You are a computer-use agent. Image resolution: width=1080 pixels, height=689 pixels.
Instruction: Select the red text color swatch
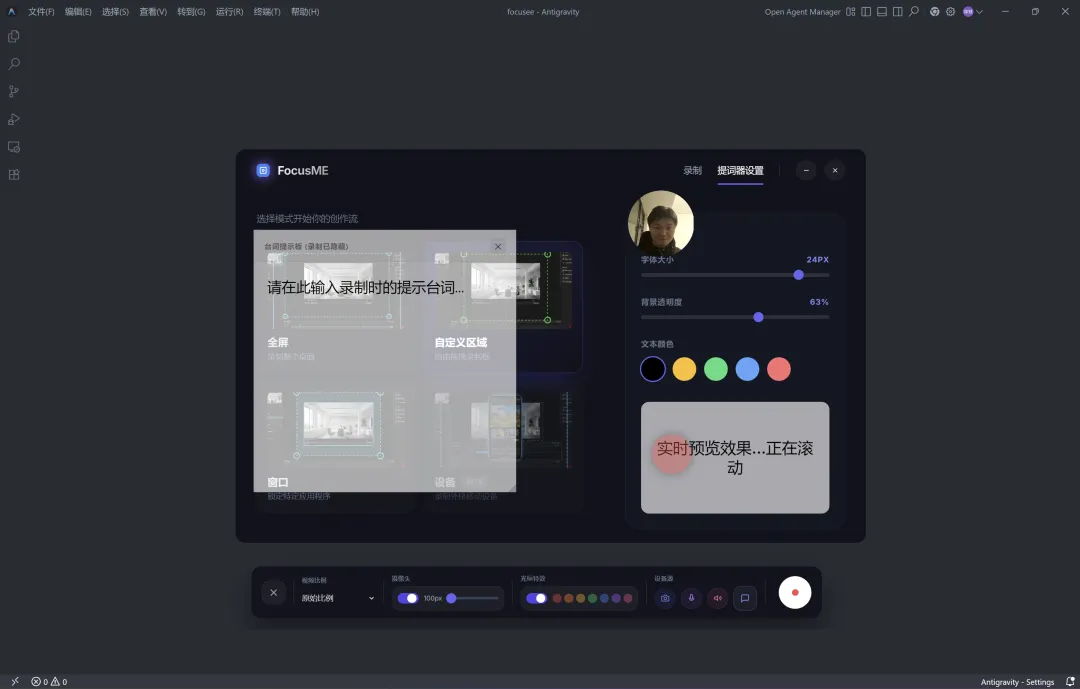pos(779,369)
